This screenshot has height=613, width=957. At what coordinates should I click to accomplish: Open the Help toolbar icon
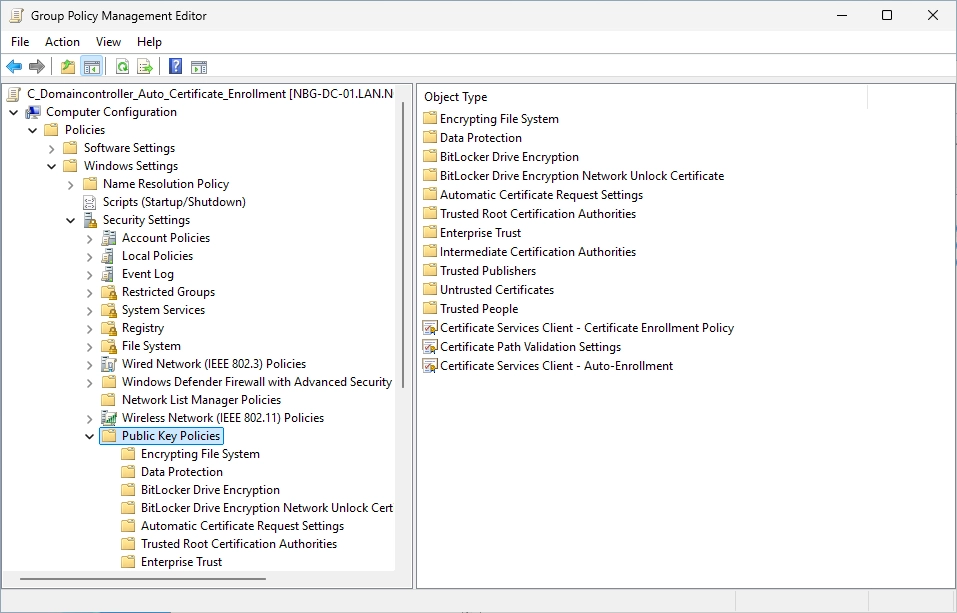tap(175, 67)
